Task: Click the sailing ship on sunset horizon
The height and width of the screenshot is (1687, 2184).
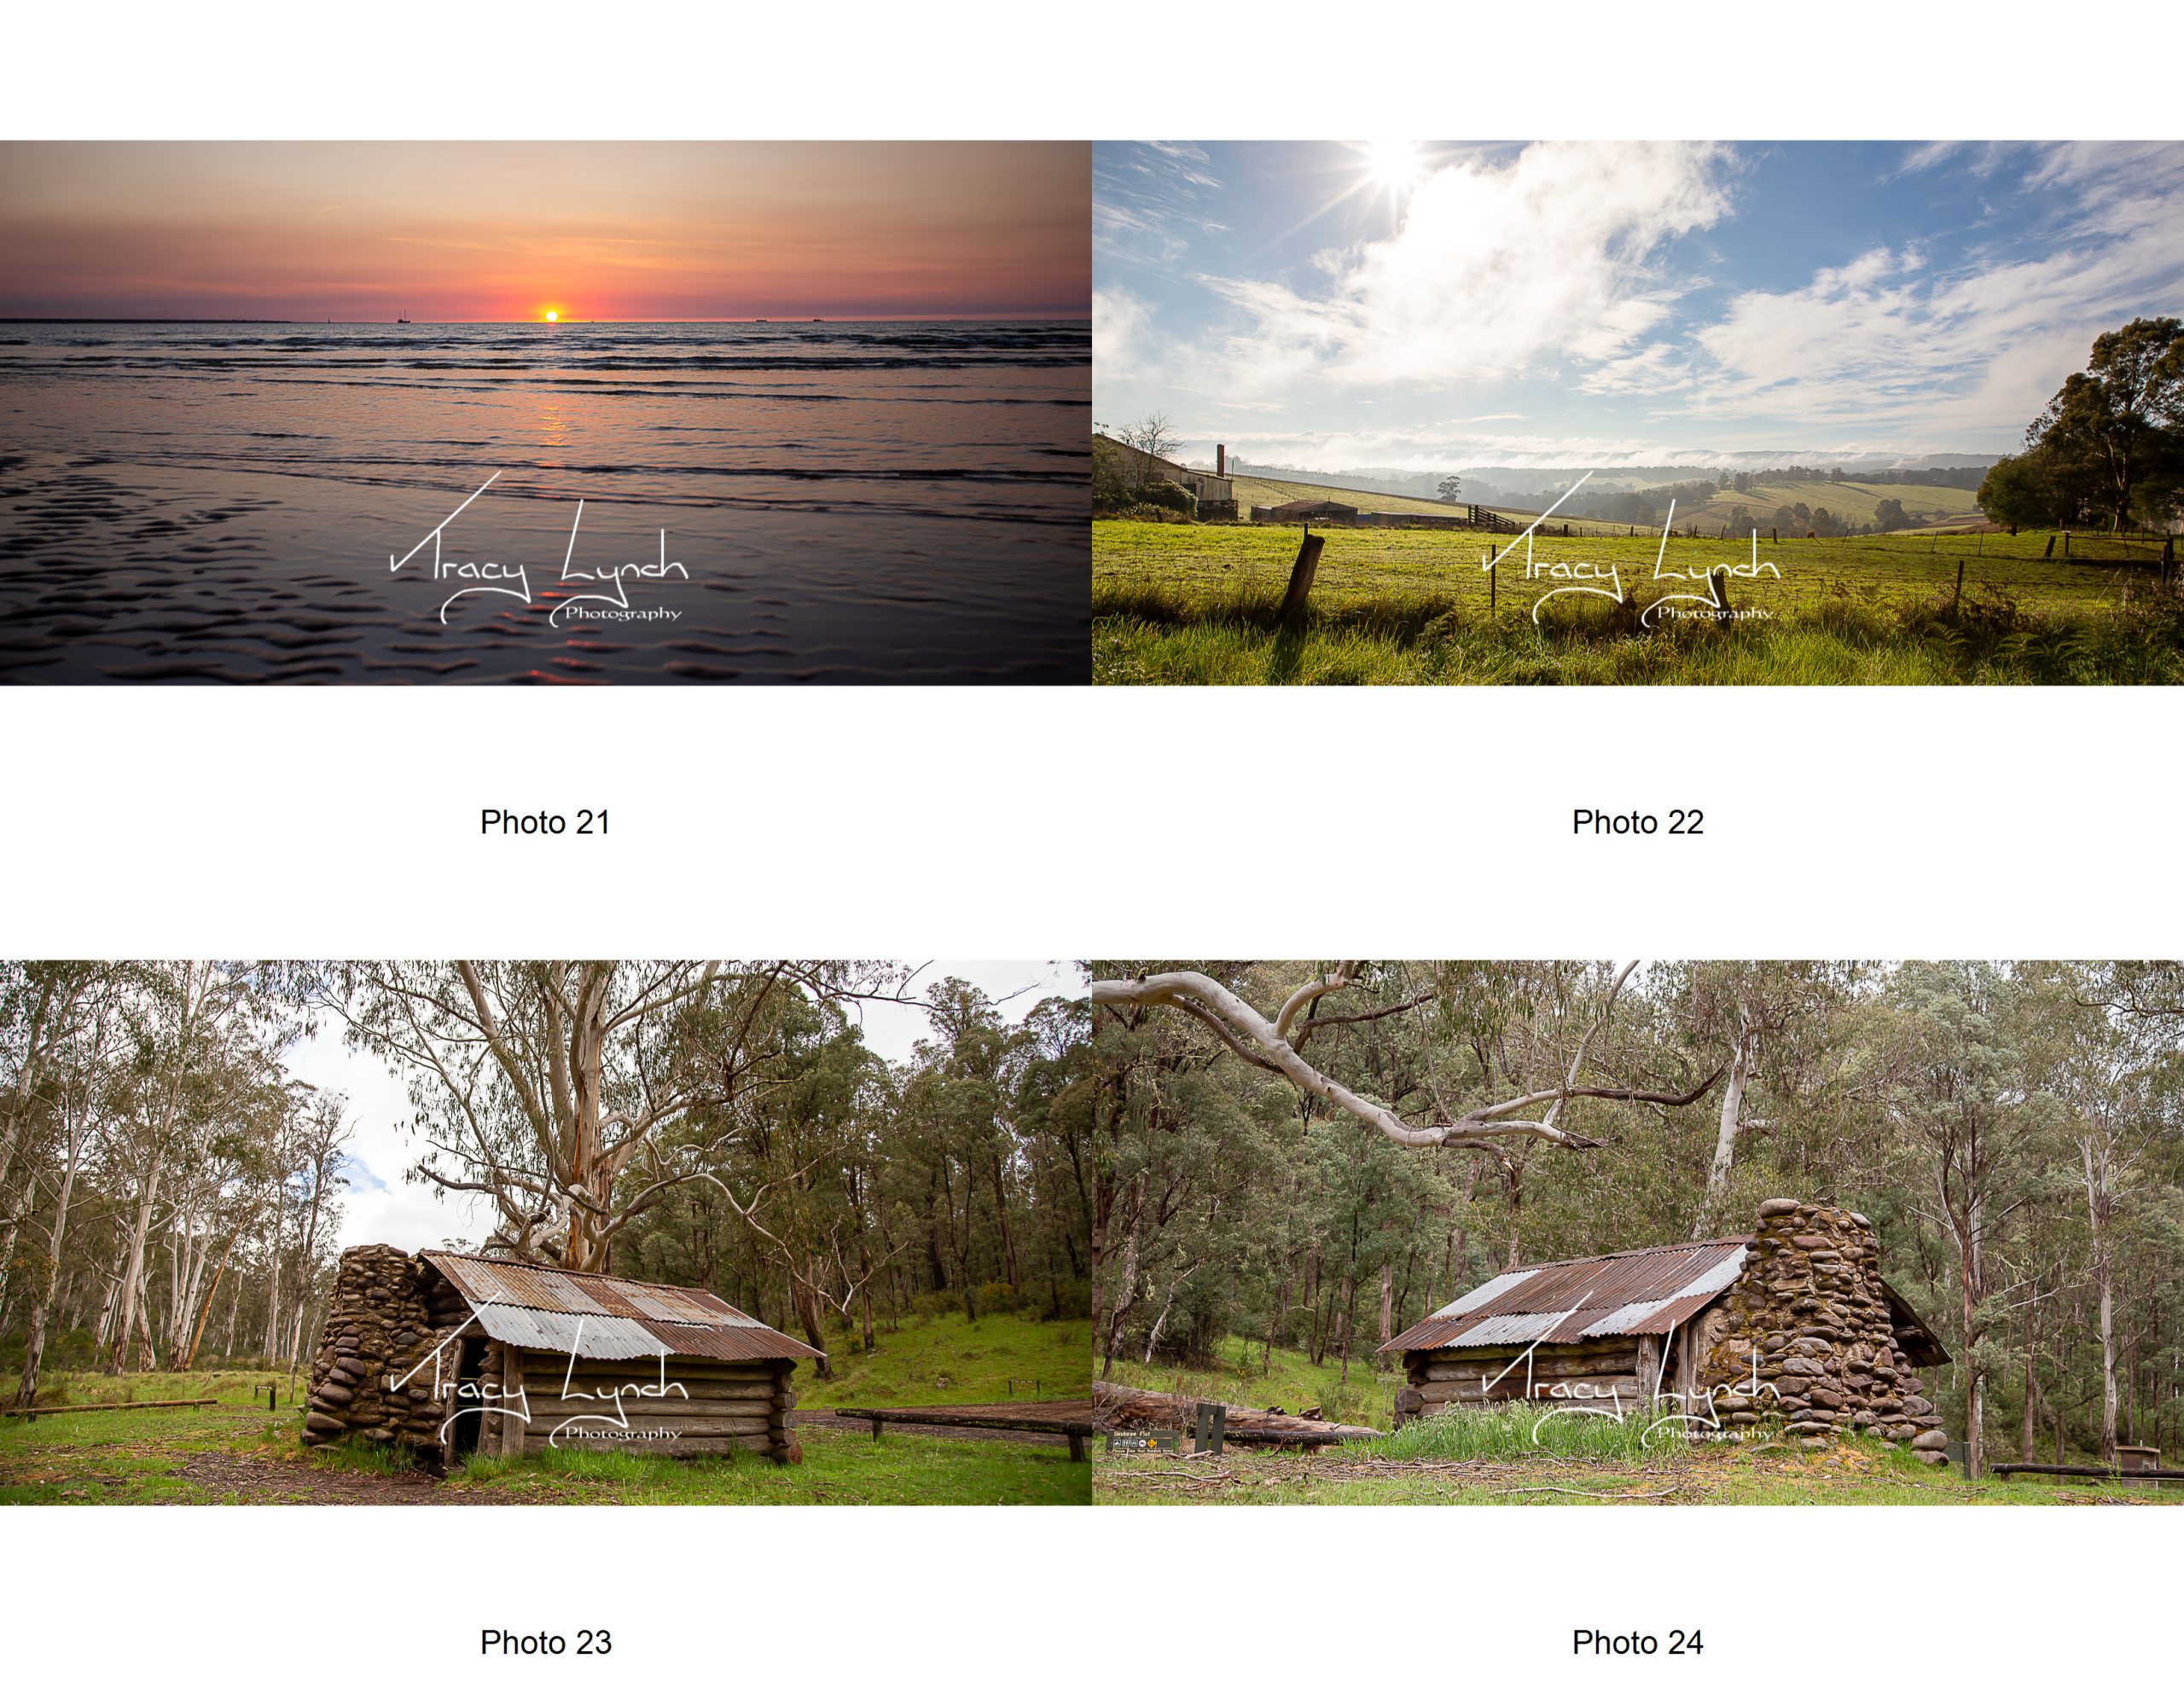Action: tap(402, 315)
